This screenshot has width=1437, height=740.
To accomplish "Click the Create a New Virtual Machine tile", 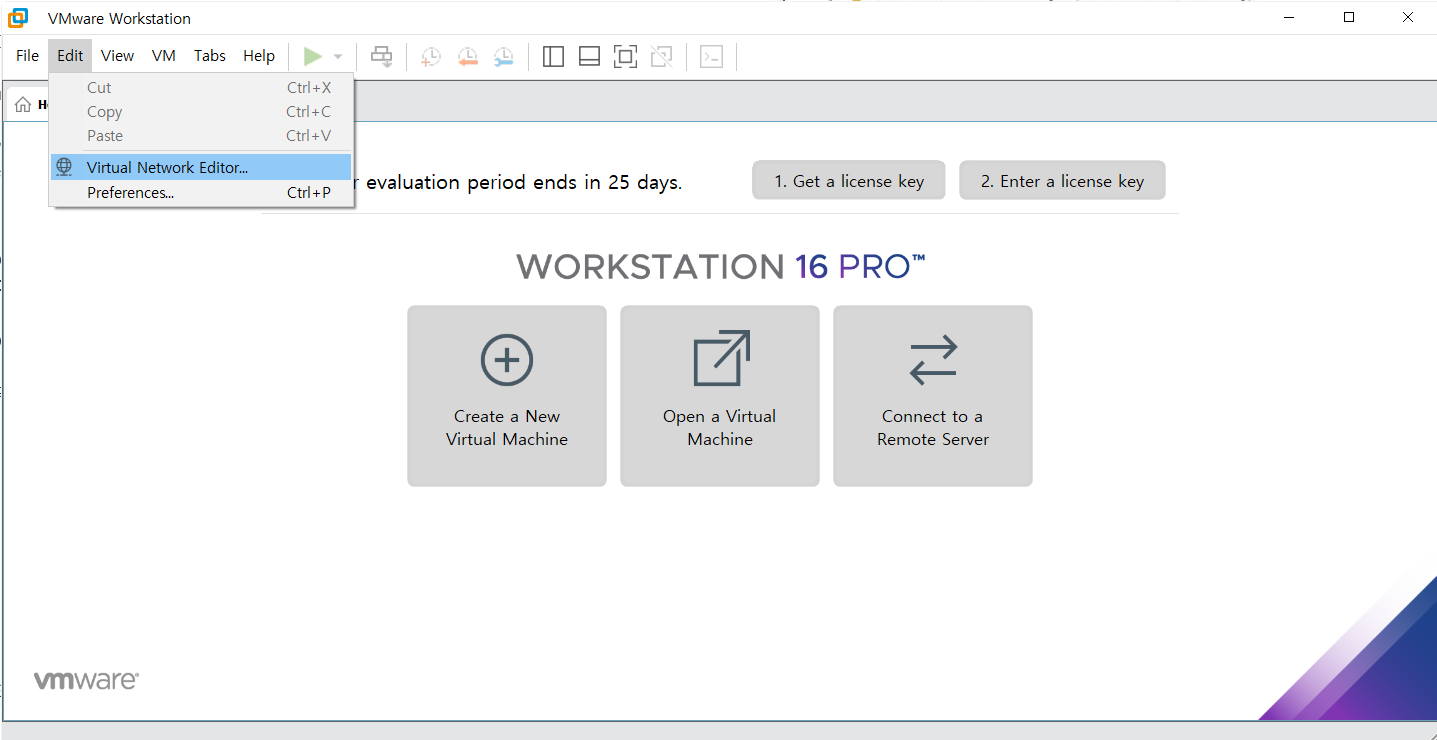I will tap(507, 396).
